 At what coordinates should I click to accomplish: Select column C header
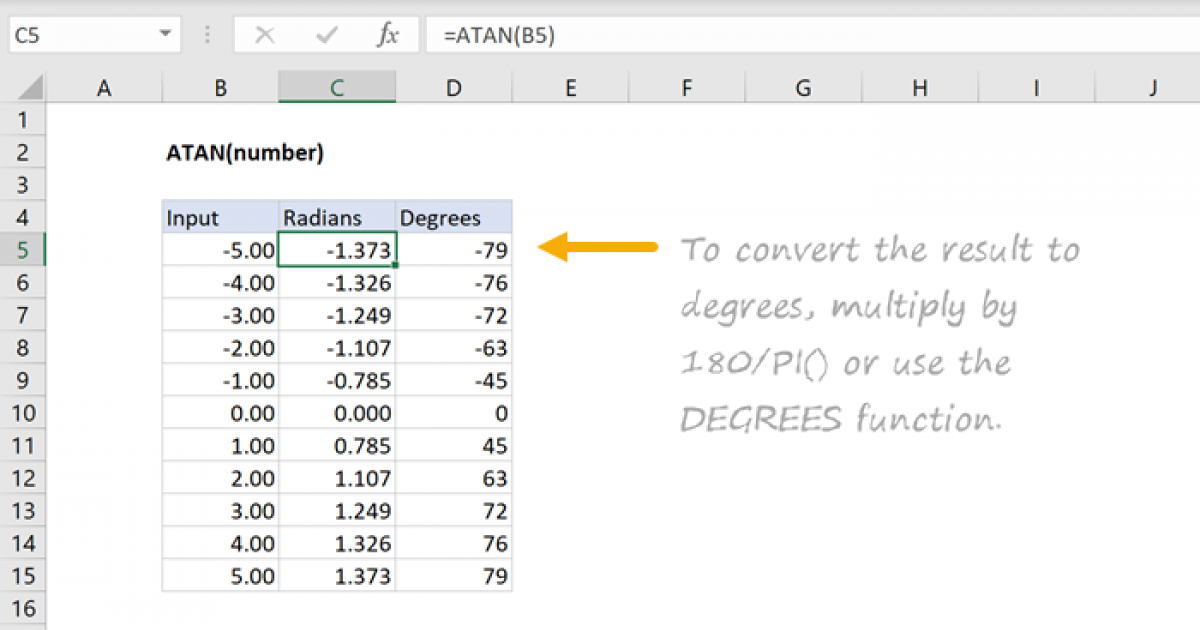[337, 88]
